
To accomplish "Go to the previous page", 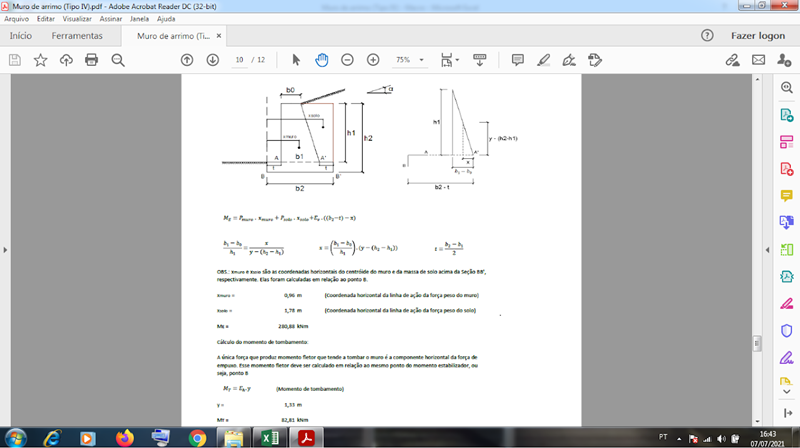I will click(187, 60).
